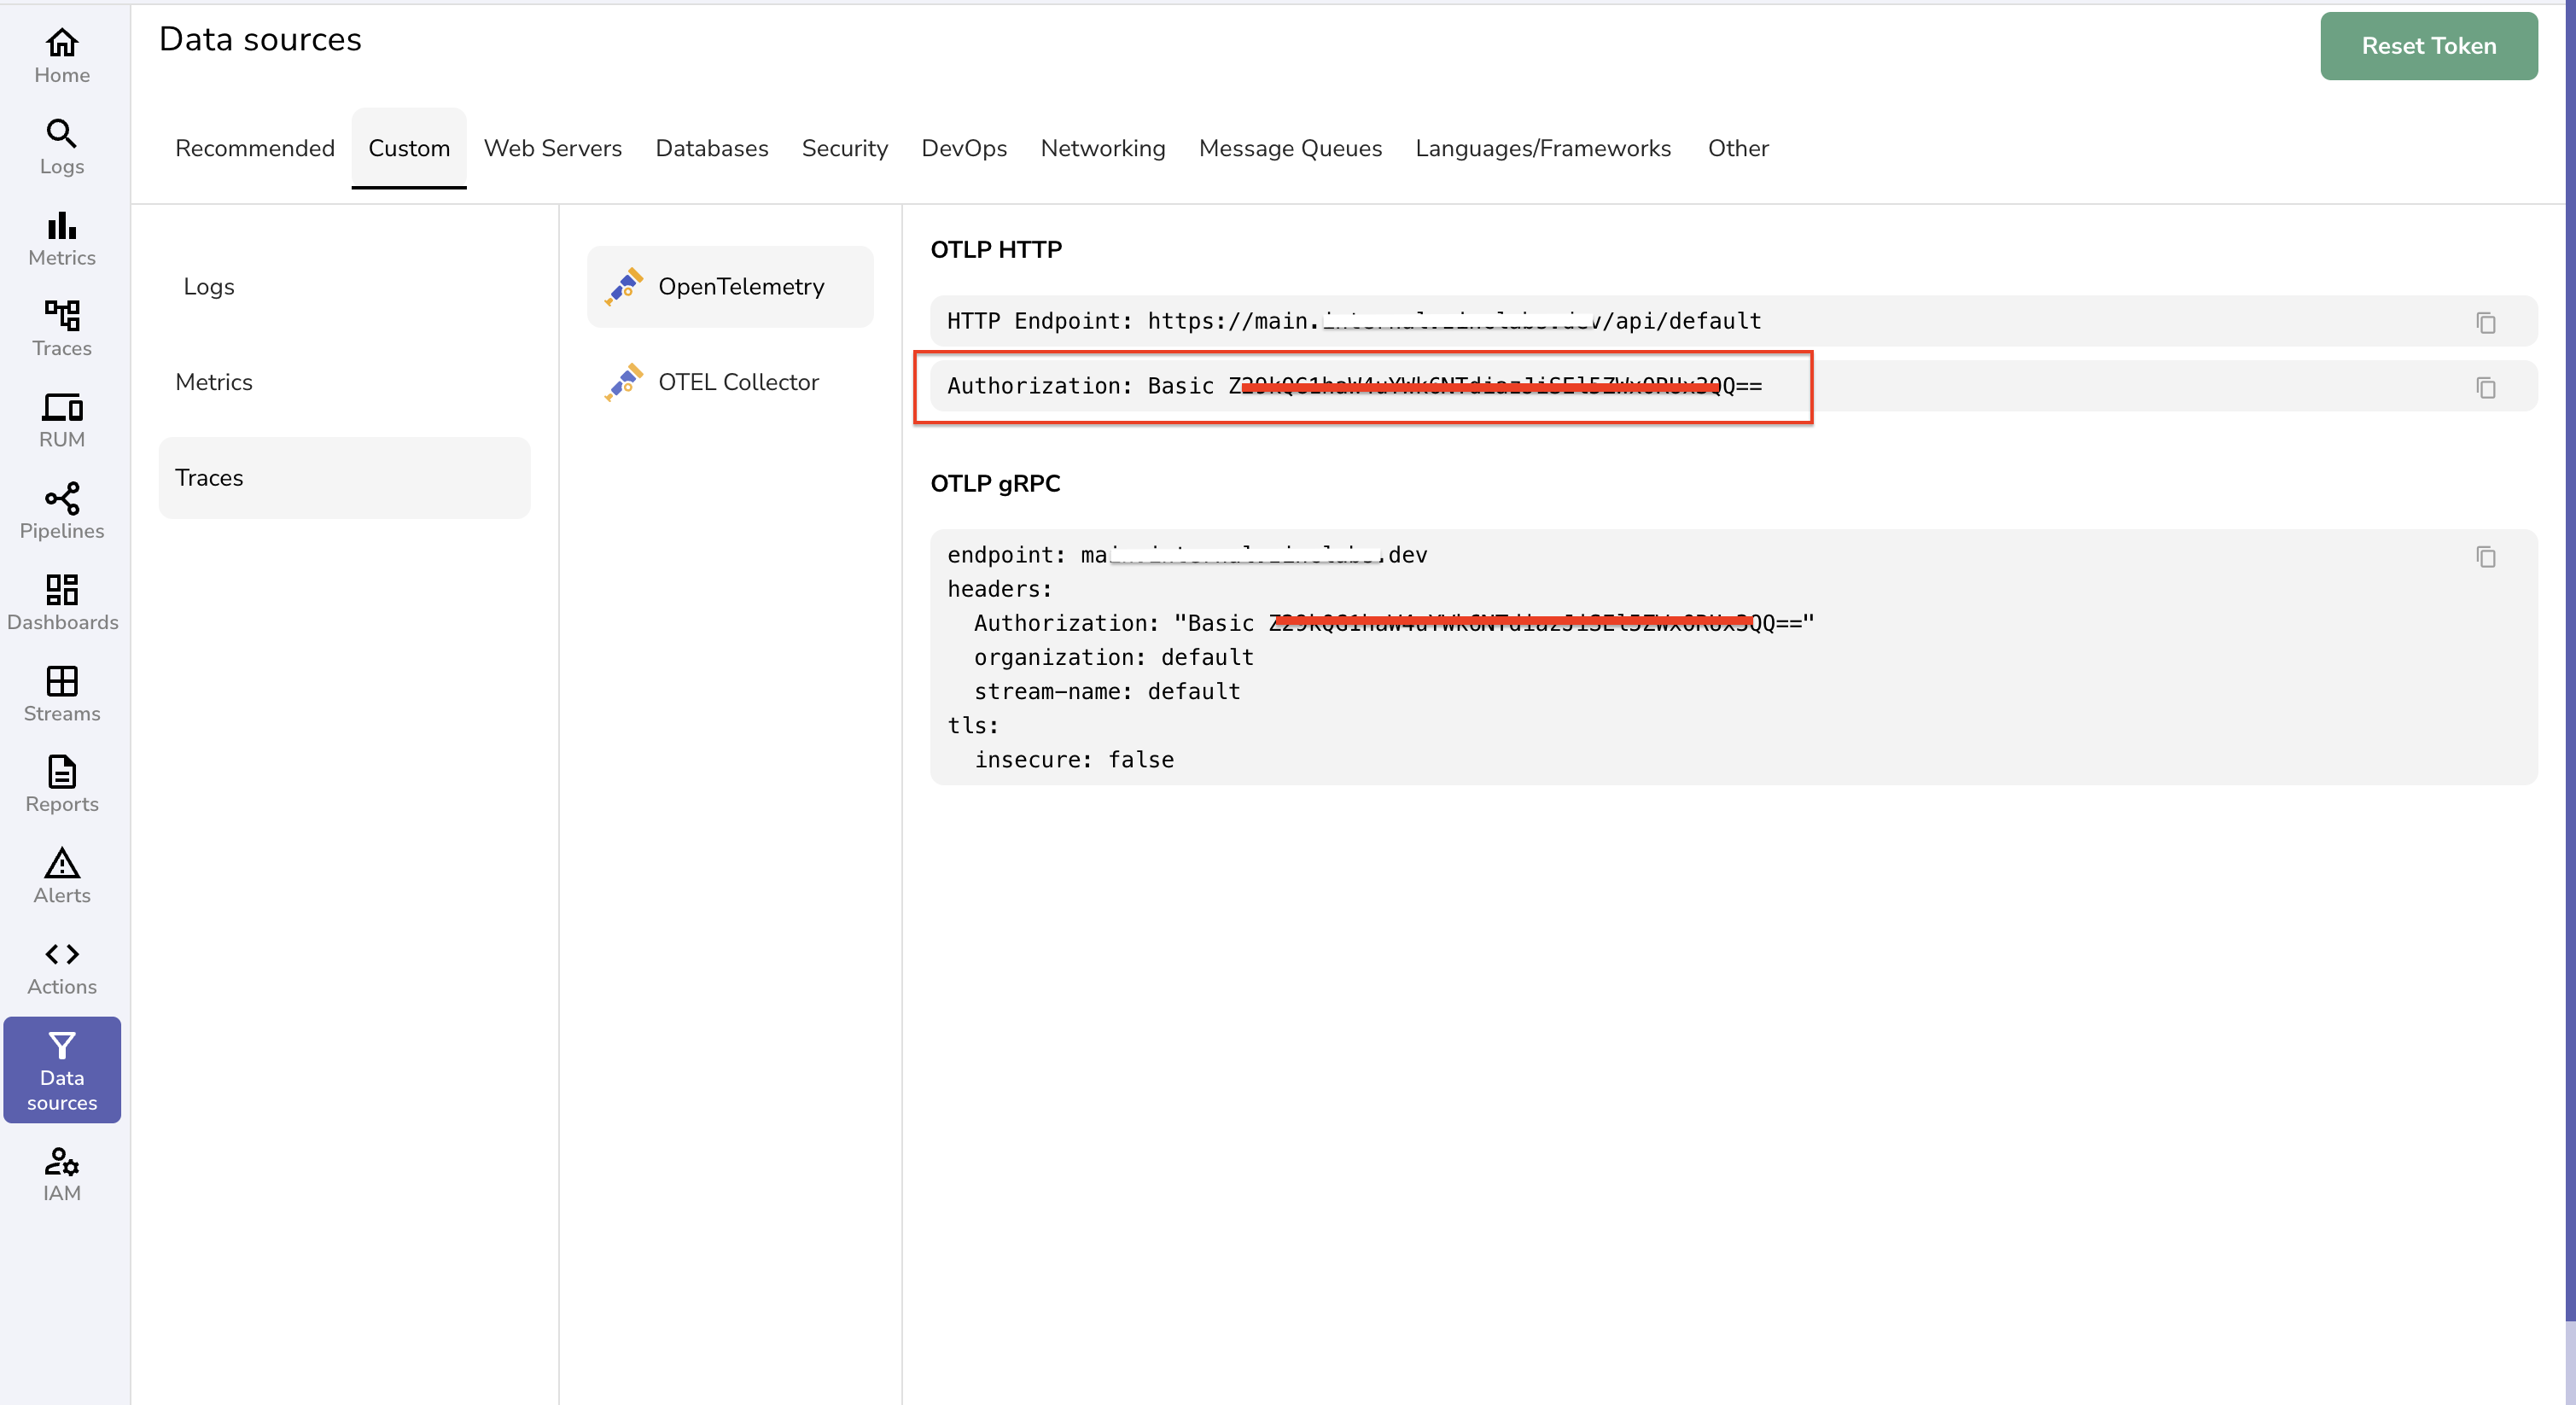This screenshot has width=2576, height=1405.
Task: Open the Metrics sidebar icon
Action: coord(62,239)
